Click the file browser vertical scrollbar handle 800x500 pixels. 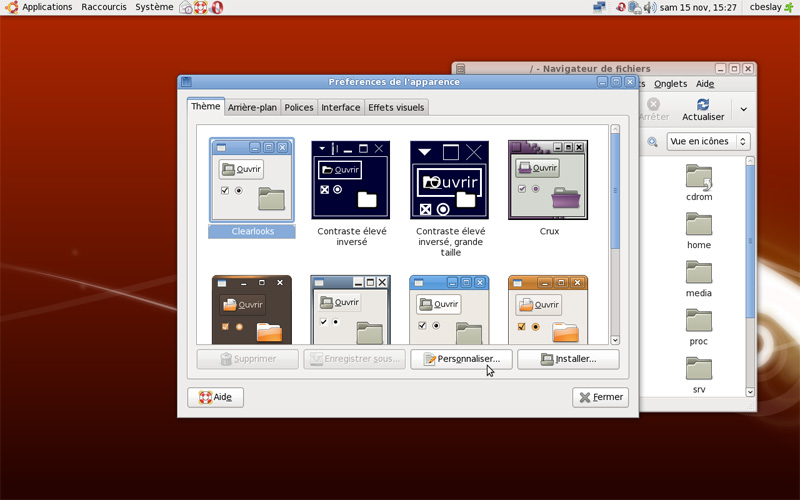pyautogui.click(x=750, y=241)
